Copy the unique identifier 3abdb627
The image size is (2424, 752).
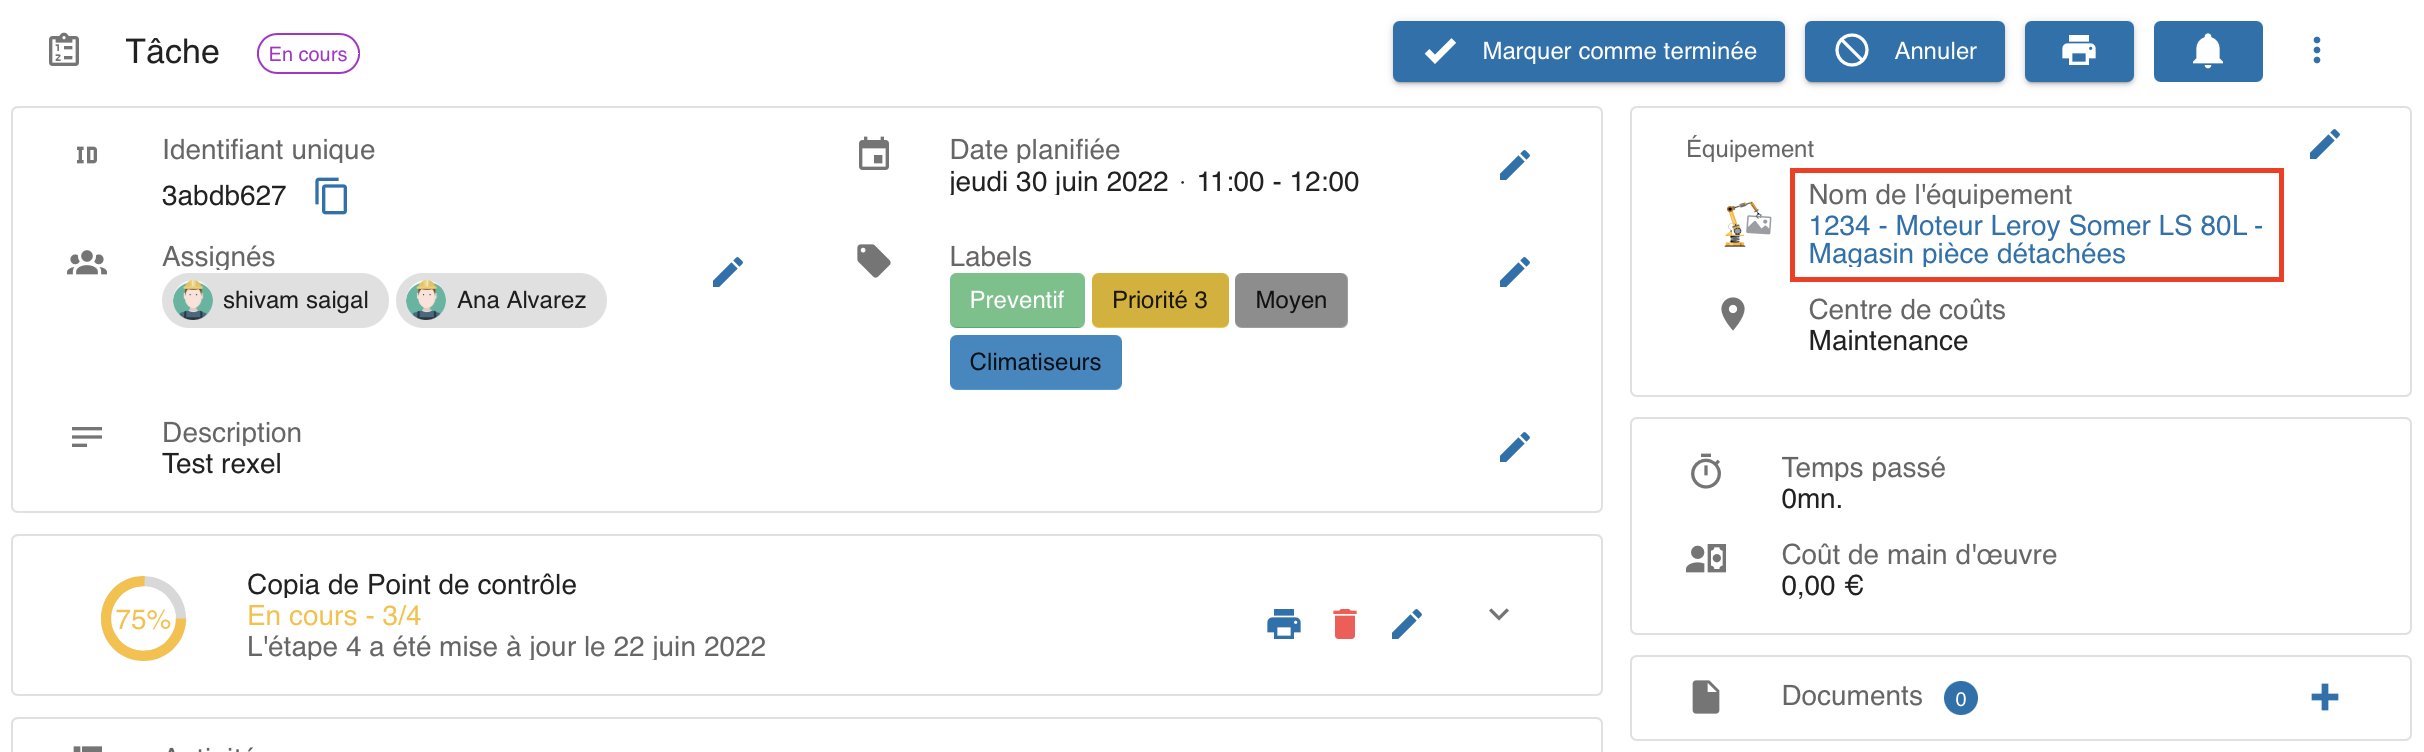click(331, 196)
